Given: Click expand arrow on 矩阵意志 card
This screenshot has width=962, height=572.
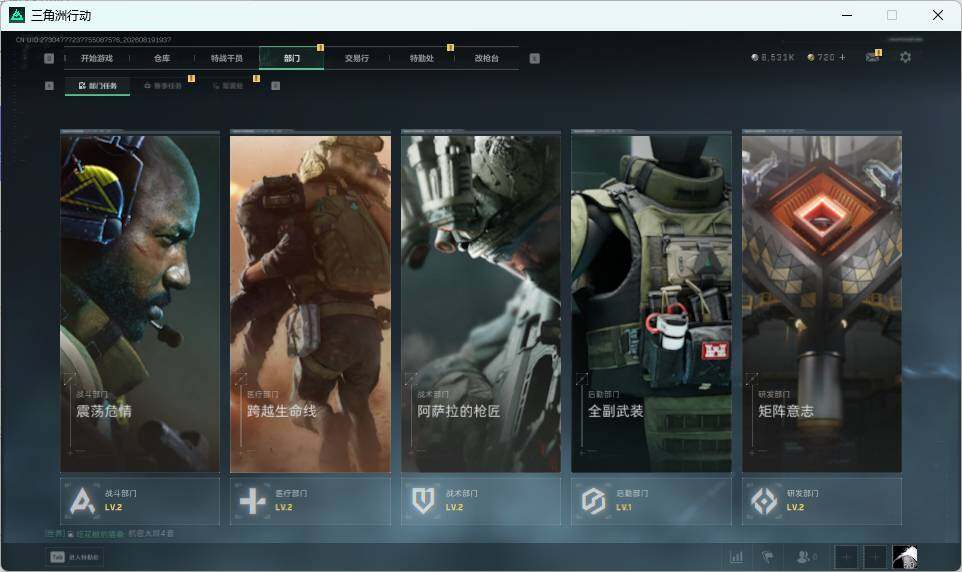Looking at the screenshot, I should 752,378.
